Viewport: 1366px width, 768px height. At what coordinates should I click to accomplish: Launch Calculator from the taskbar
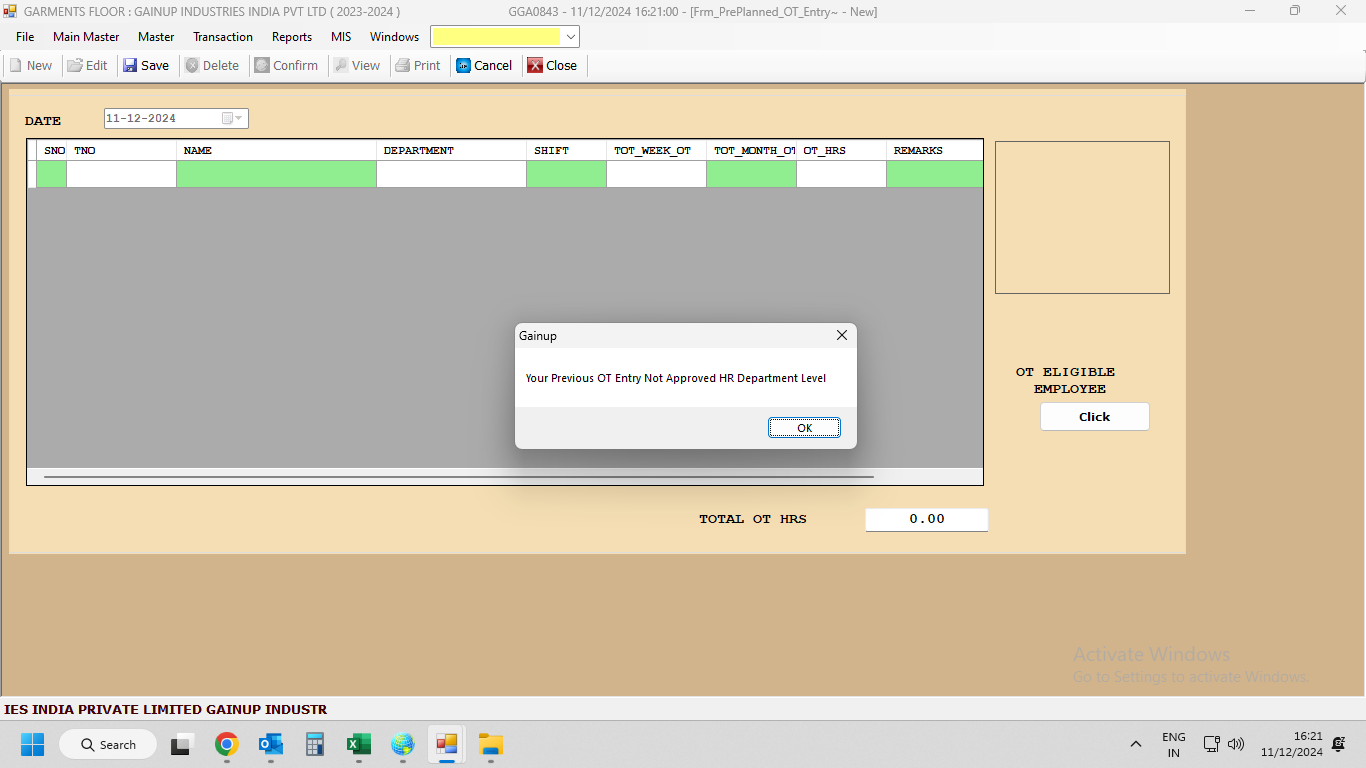click(x=315, y=745)
